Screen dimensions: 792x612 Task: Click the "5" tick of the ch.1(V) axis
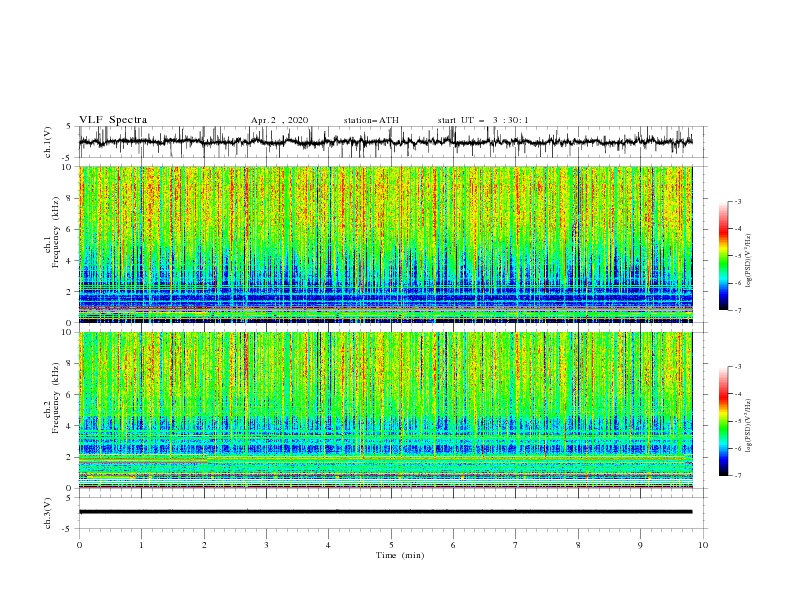click(71, 126)
